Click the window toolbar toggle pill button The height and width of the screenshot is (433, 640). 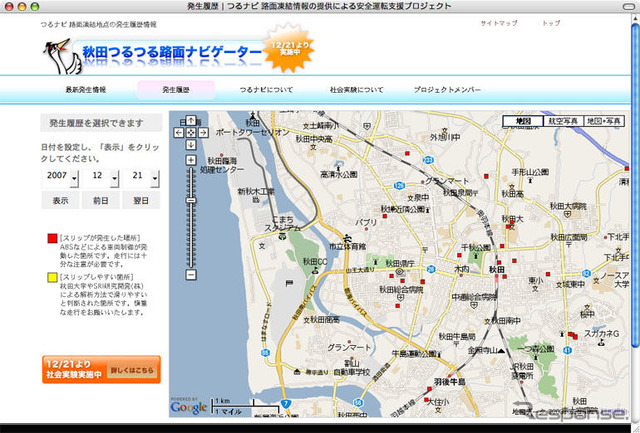coord(629,7)
